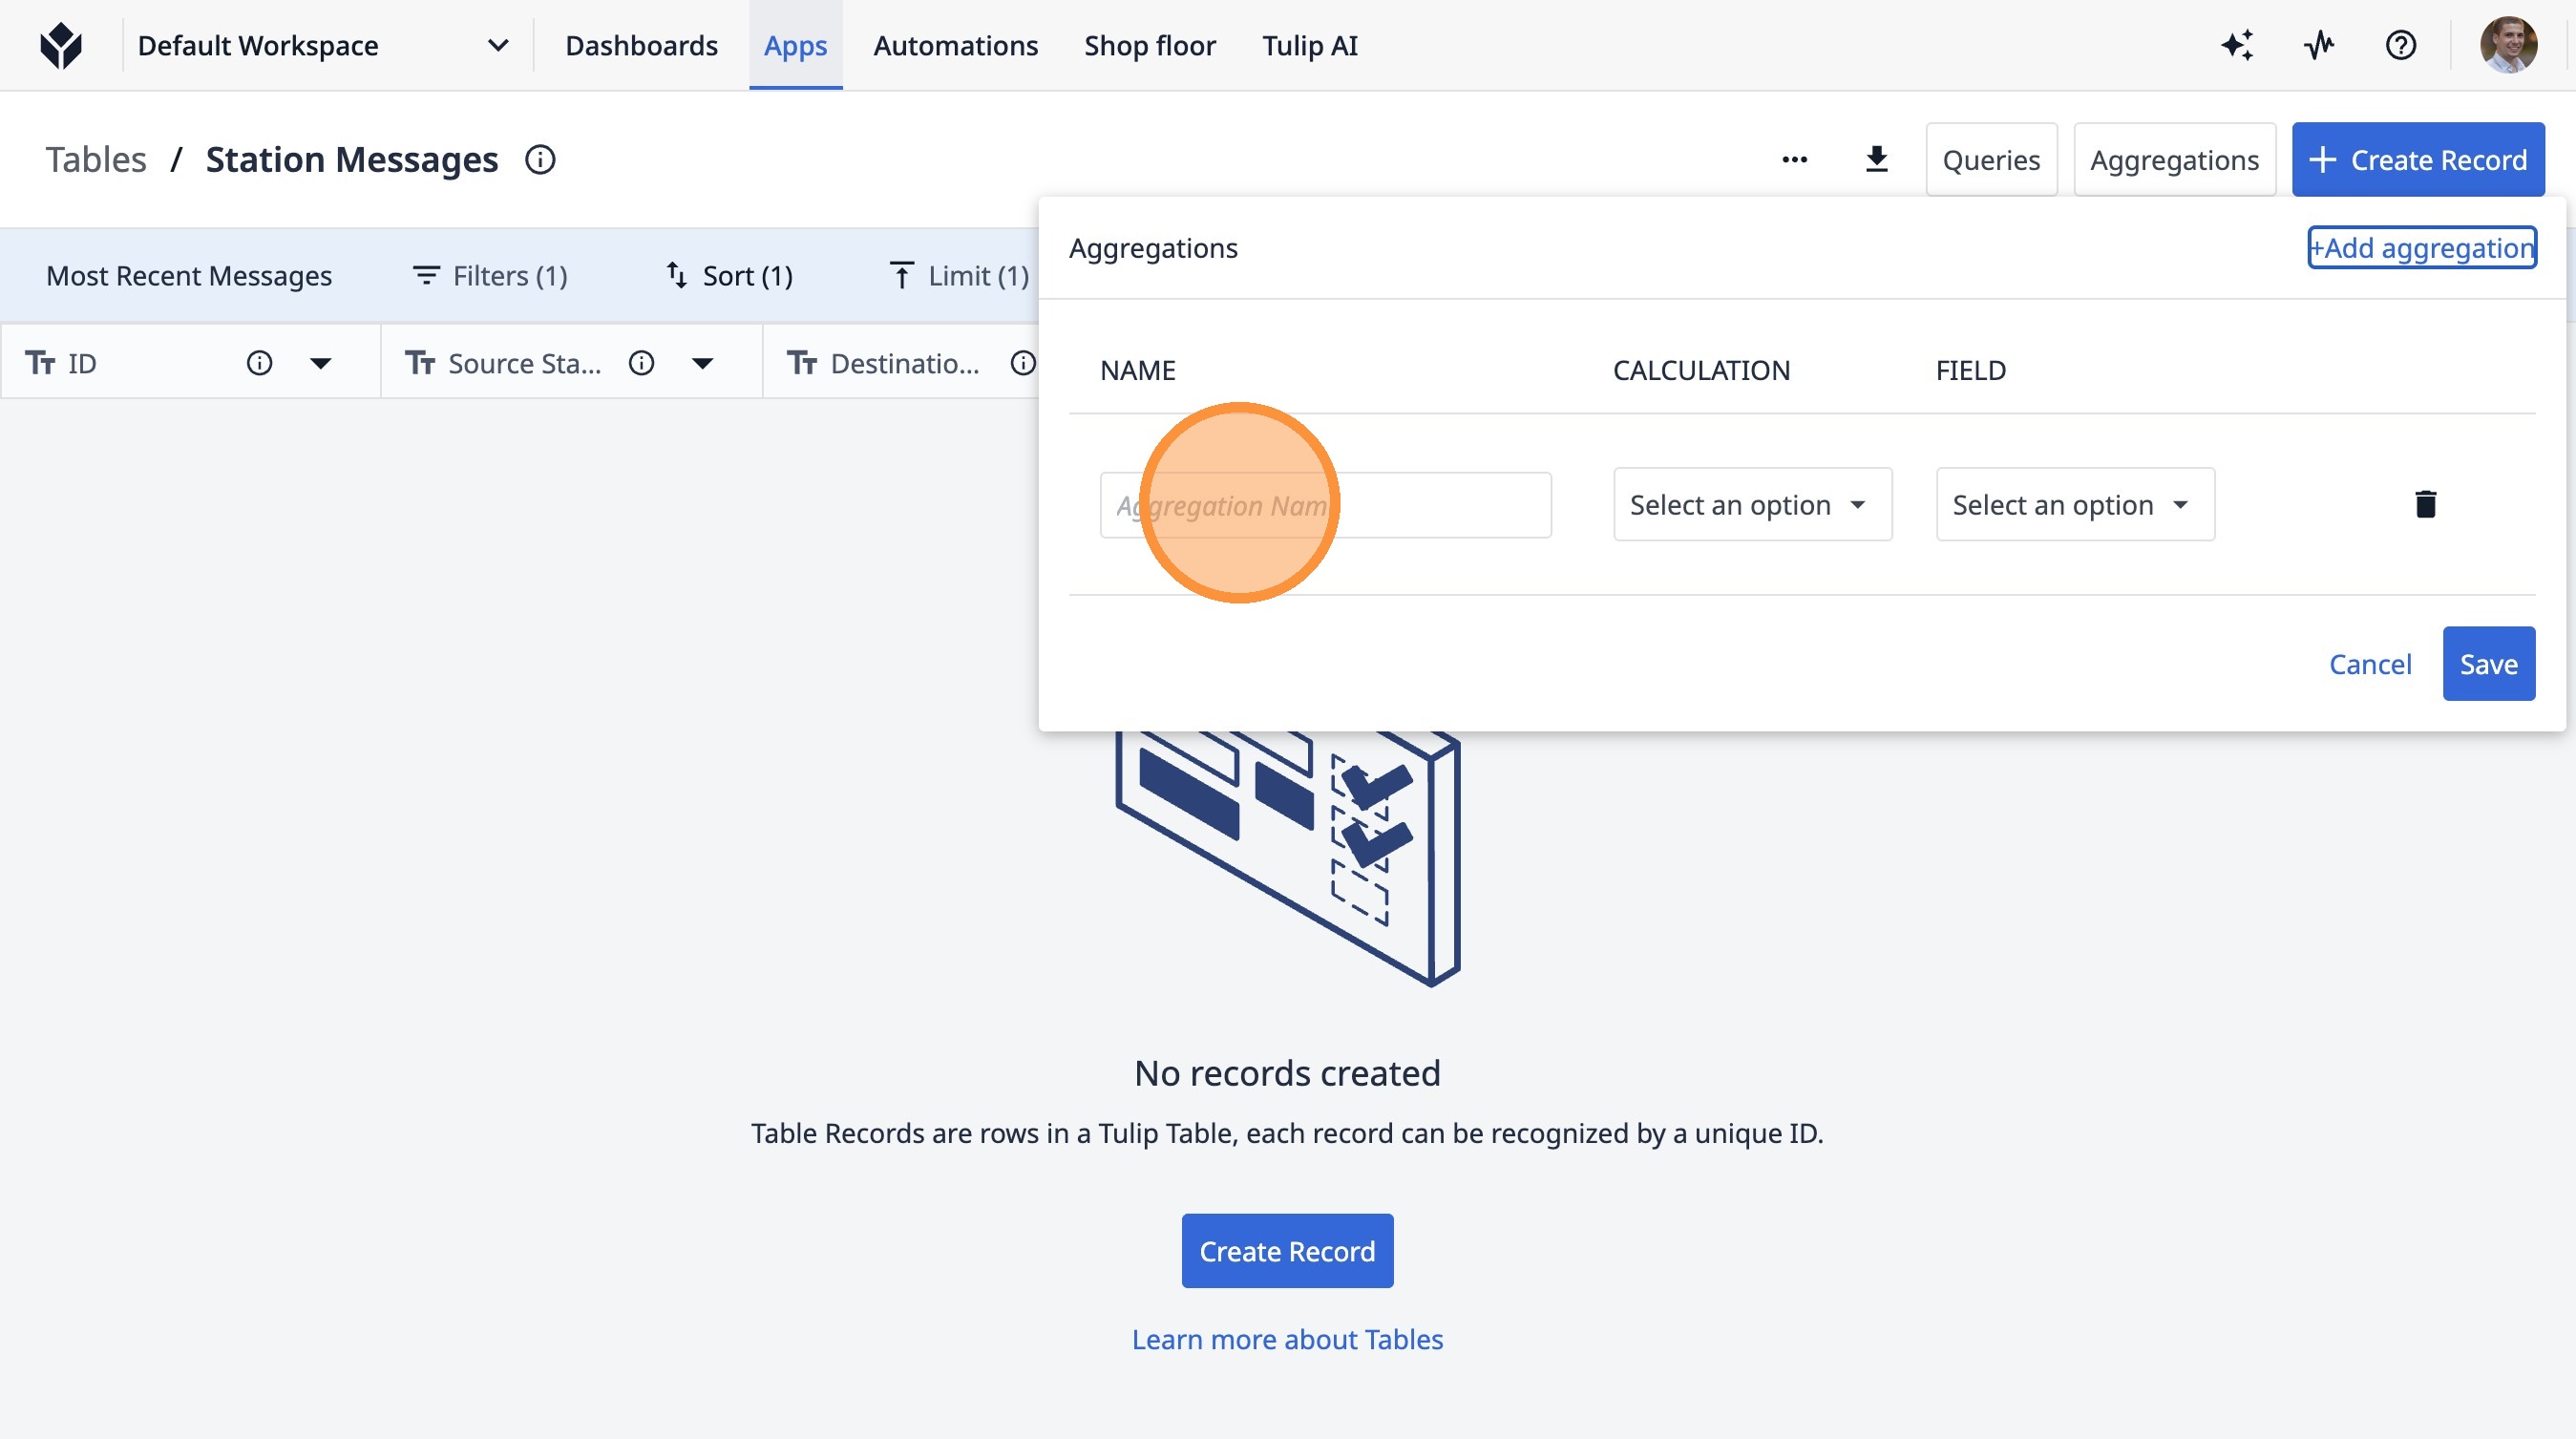Follow the Learn more about Tables link

tap(1287, 1339)
